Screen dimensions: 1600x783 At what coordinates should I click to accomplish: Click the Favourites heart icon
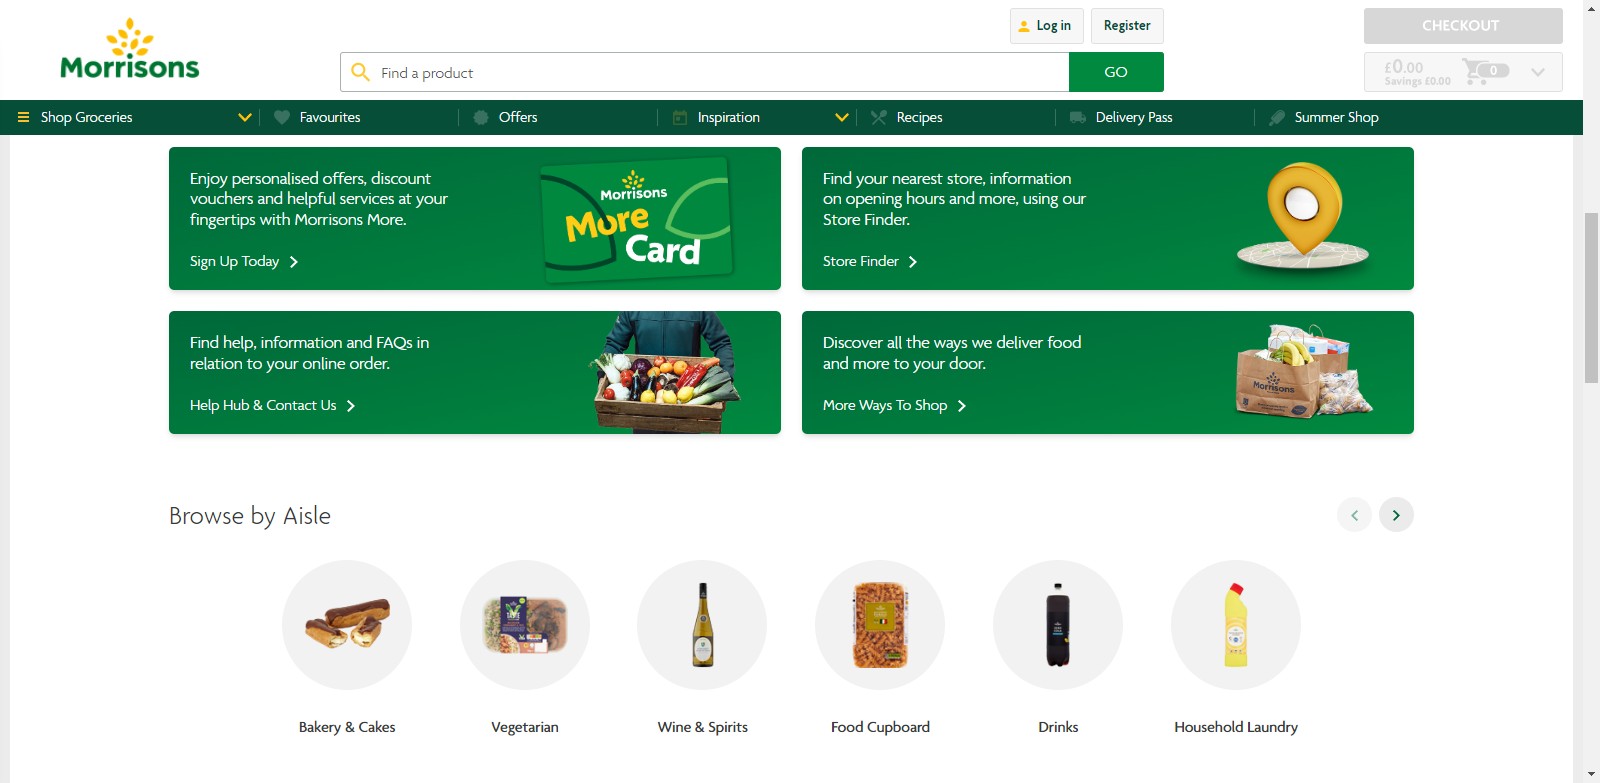[282, 117]
